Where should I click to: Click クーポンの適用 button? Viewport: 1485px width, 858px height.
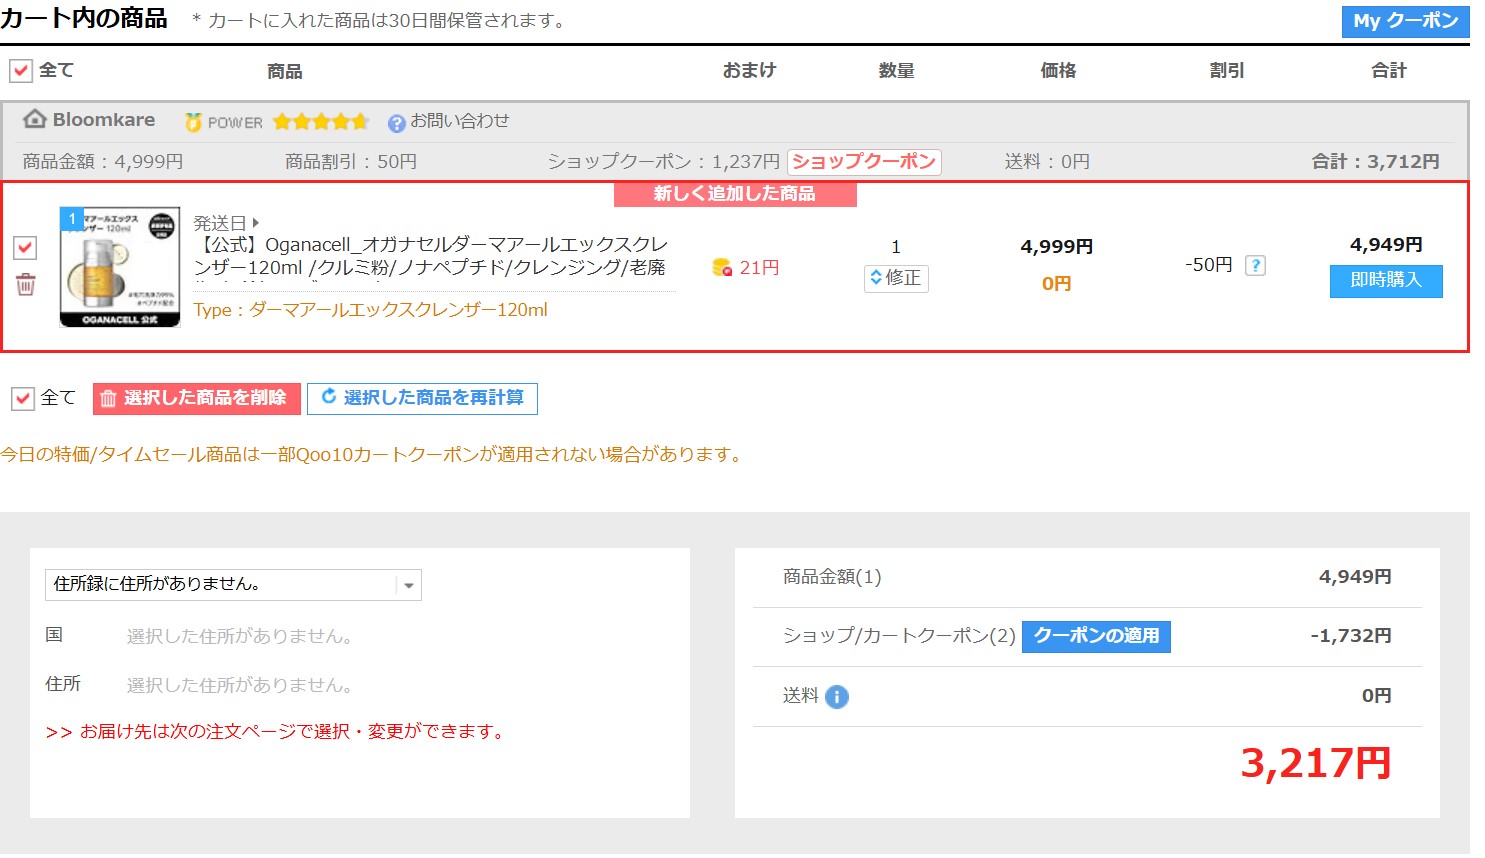pos(1096,636)
